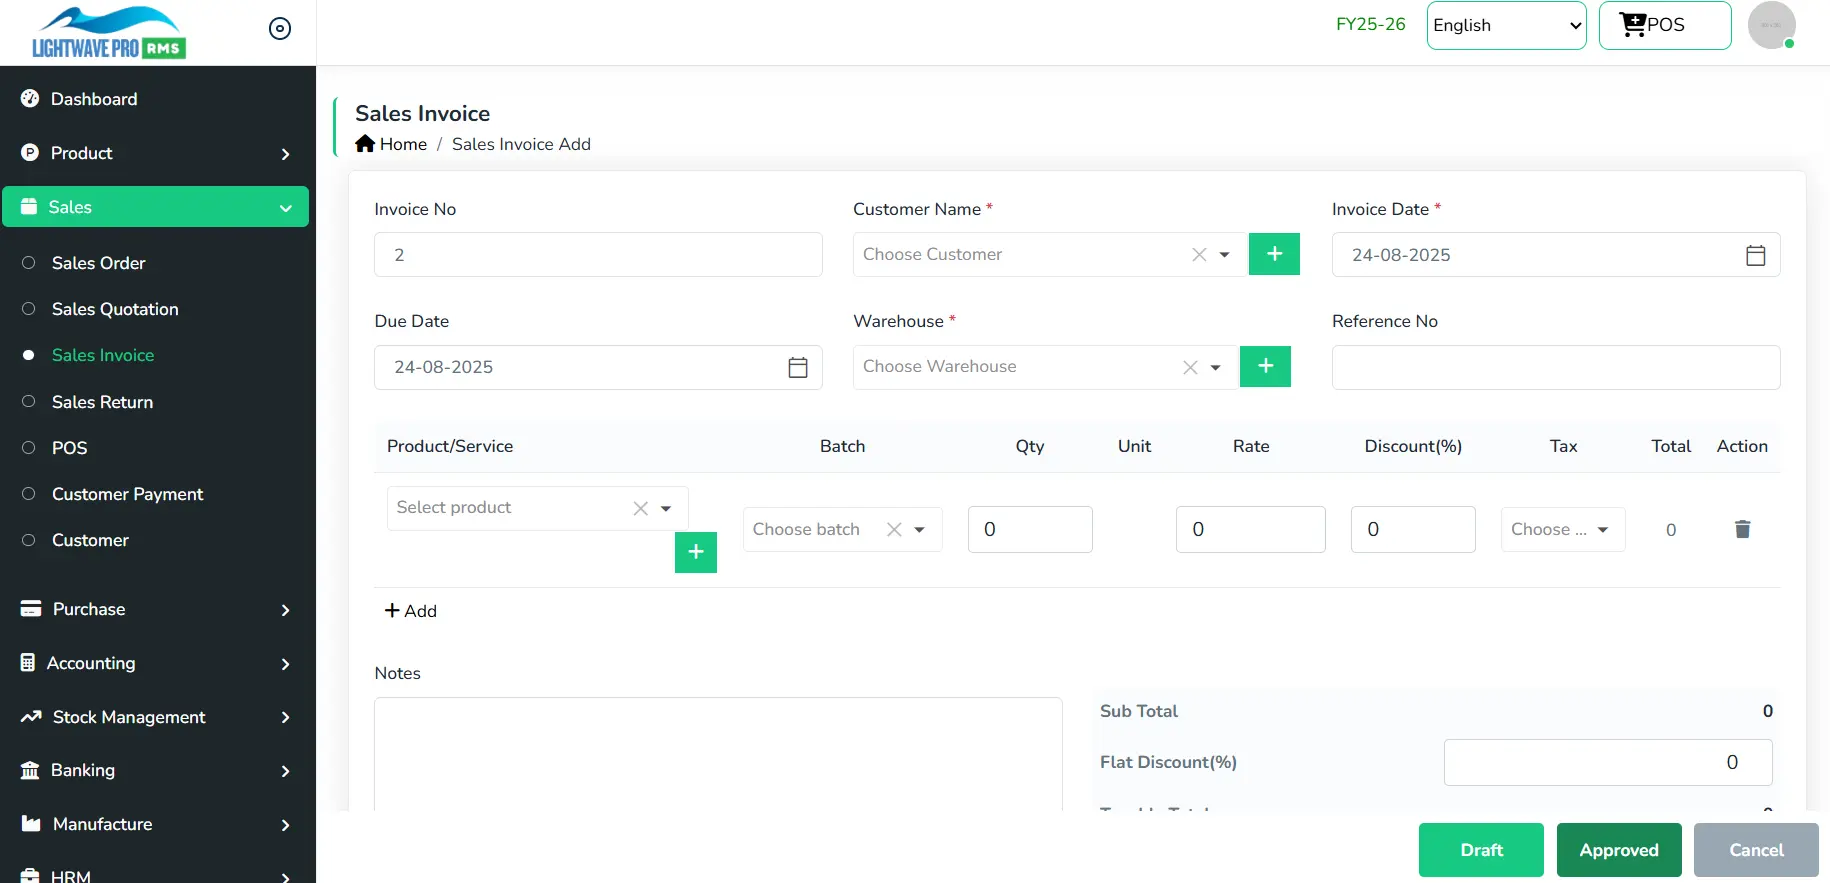
Task: Click the green add customer plus icon
Action: (1274, 254)
